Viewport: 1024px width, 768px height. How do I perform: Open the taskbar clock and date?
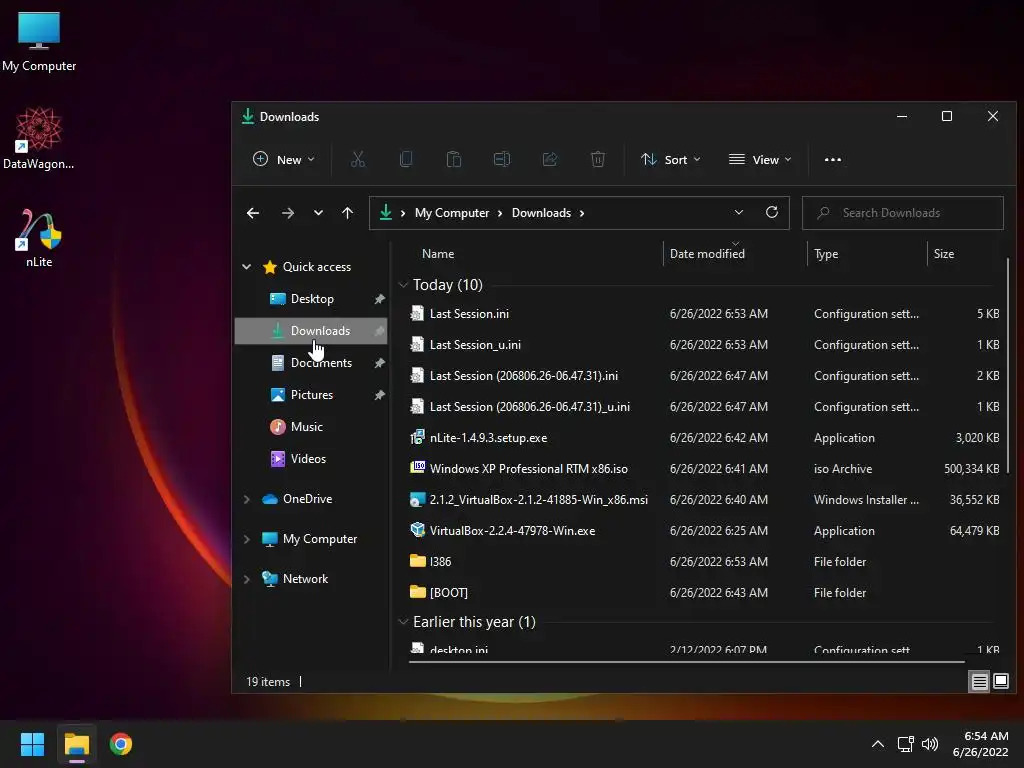point(980,744)
